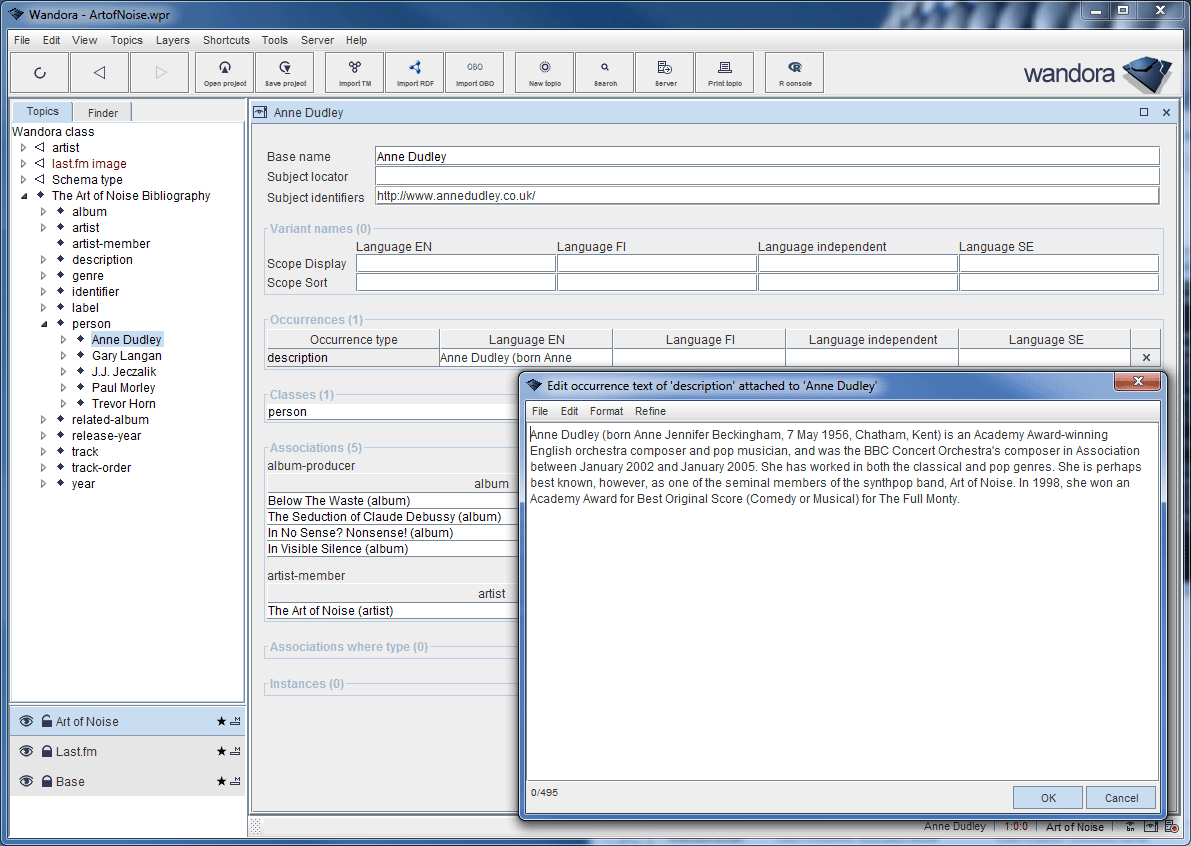Click the Import RDF toolbar icon
This screenshot has height=846, width=1191.
tap(414, 72)
